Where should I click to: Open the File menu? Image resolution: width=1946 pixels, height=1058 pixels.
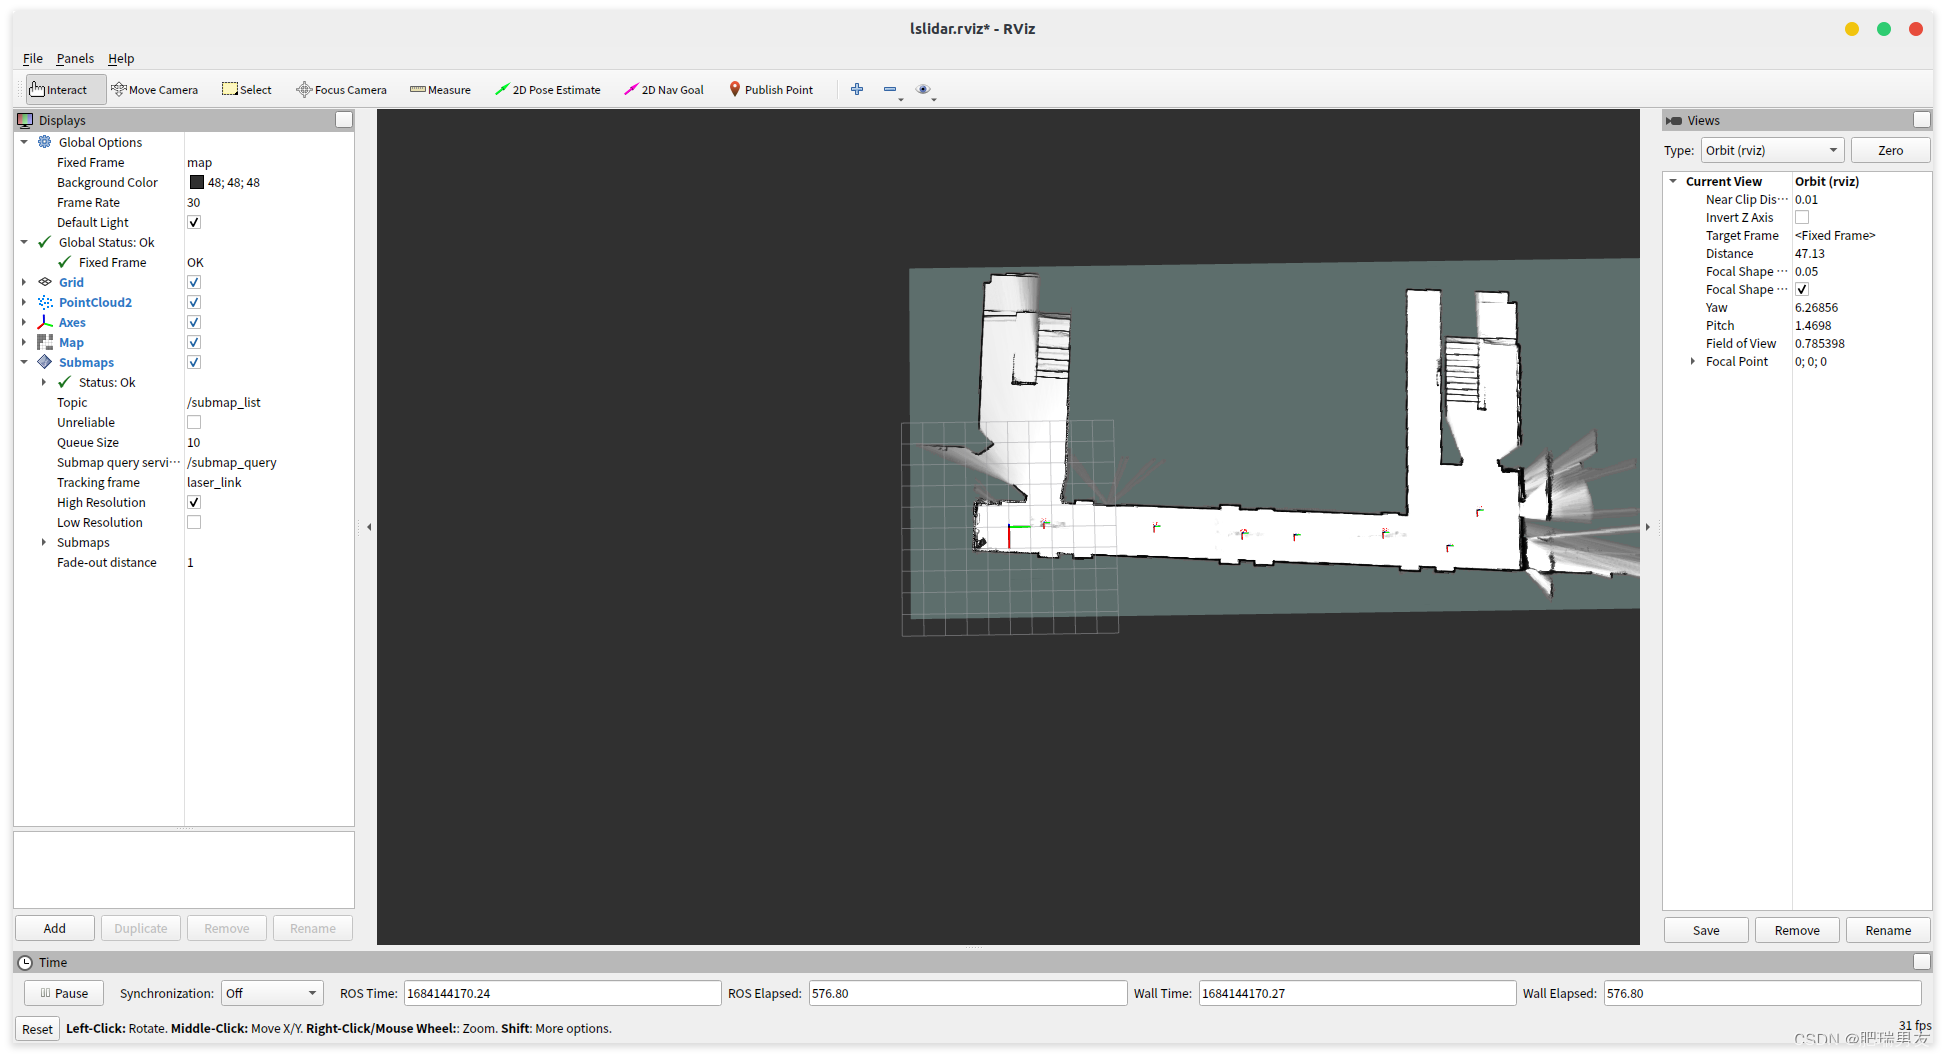coord(33,58)
